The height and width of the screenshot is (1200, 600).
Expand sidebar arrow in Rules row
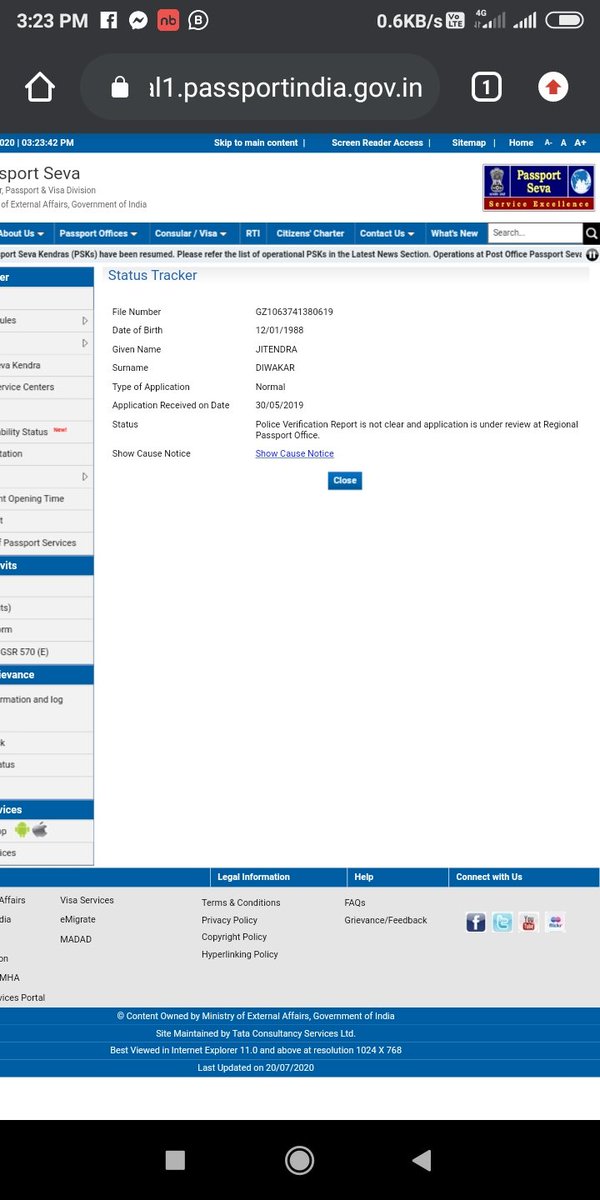(x=85, y=321)
